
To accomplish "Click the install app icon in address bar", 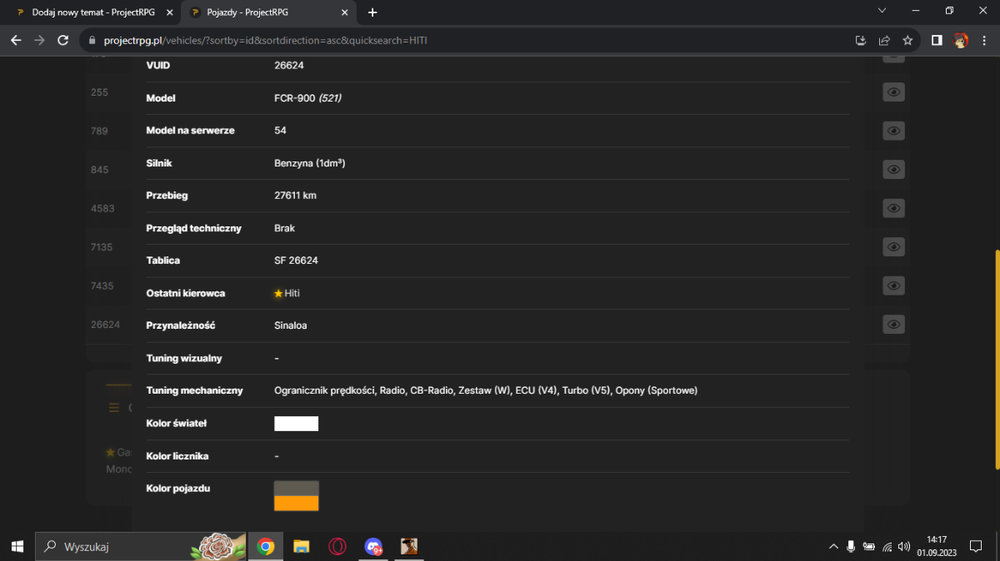I will coord(860,40).
